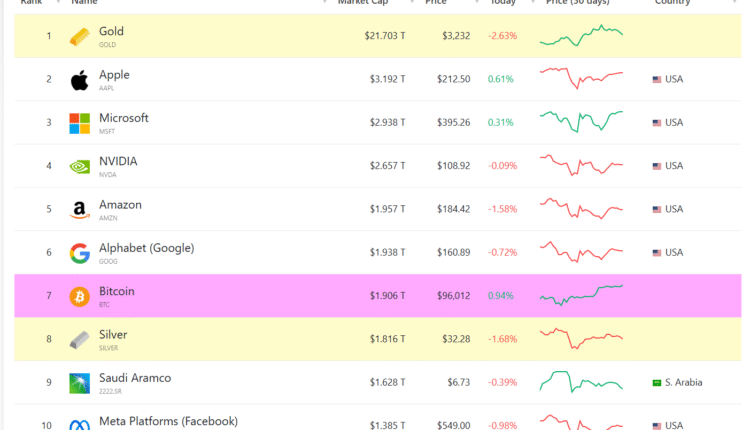Sort by the Country column header
Image resolution: width=750 pixels, height=430 pixels.
tap(672, 3)
